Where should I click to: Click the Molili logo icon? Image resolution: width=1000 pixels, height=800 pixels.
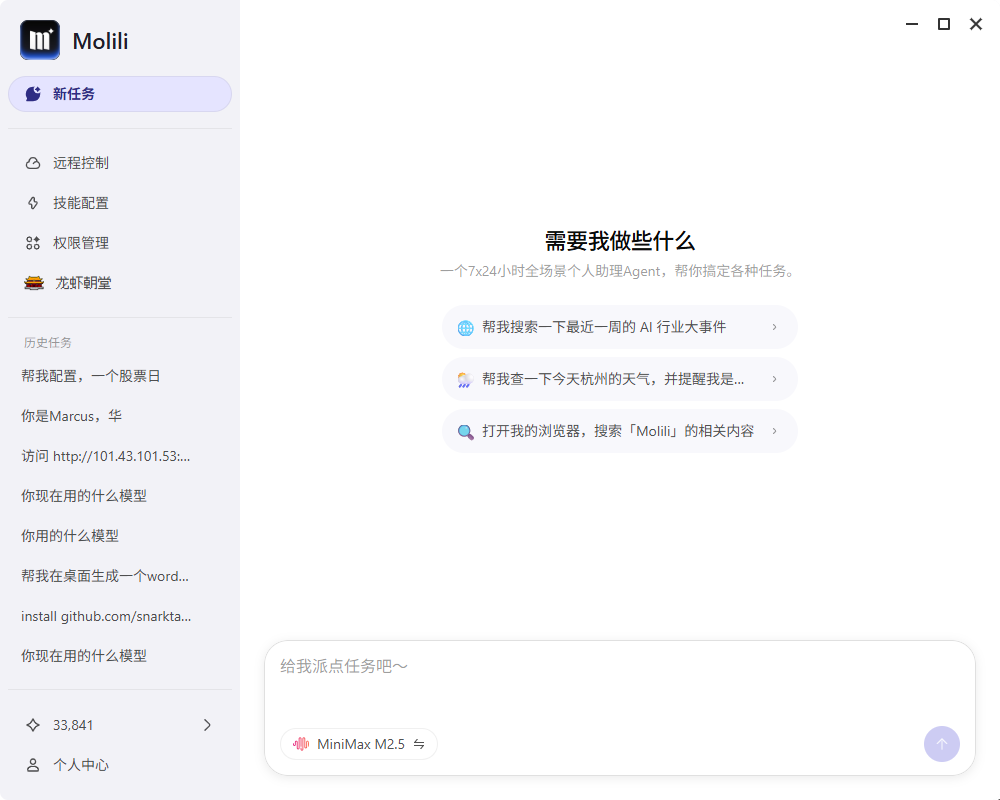(40, 40)
